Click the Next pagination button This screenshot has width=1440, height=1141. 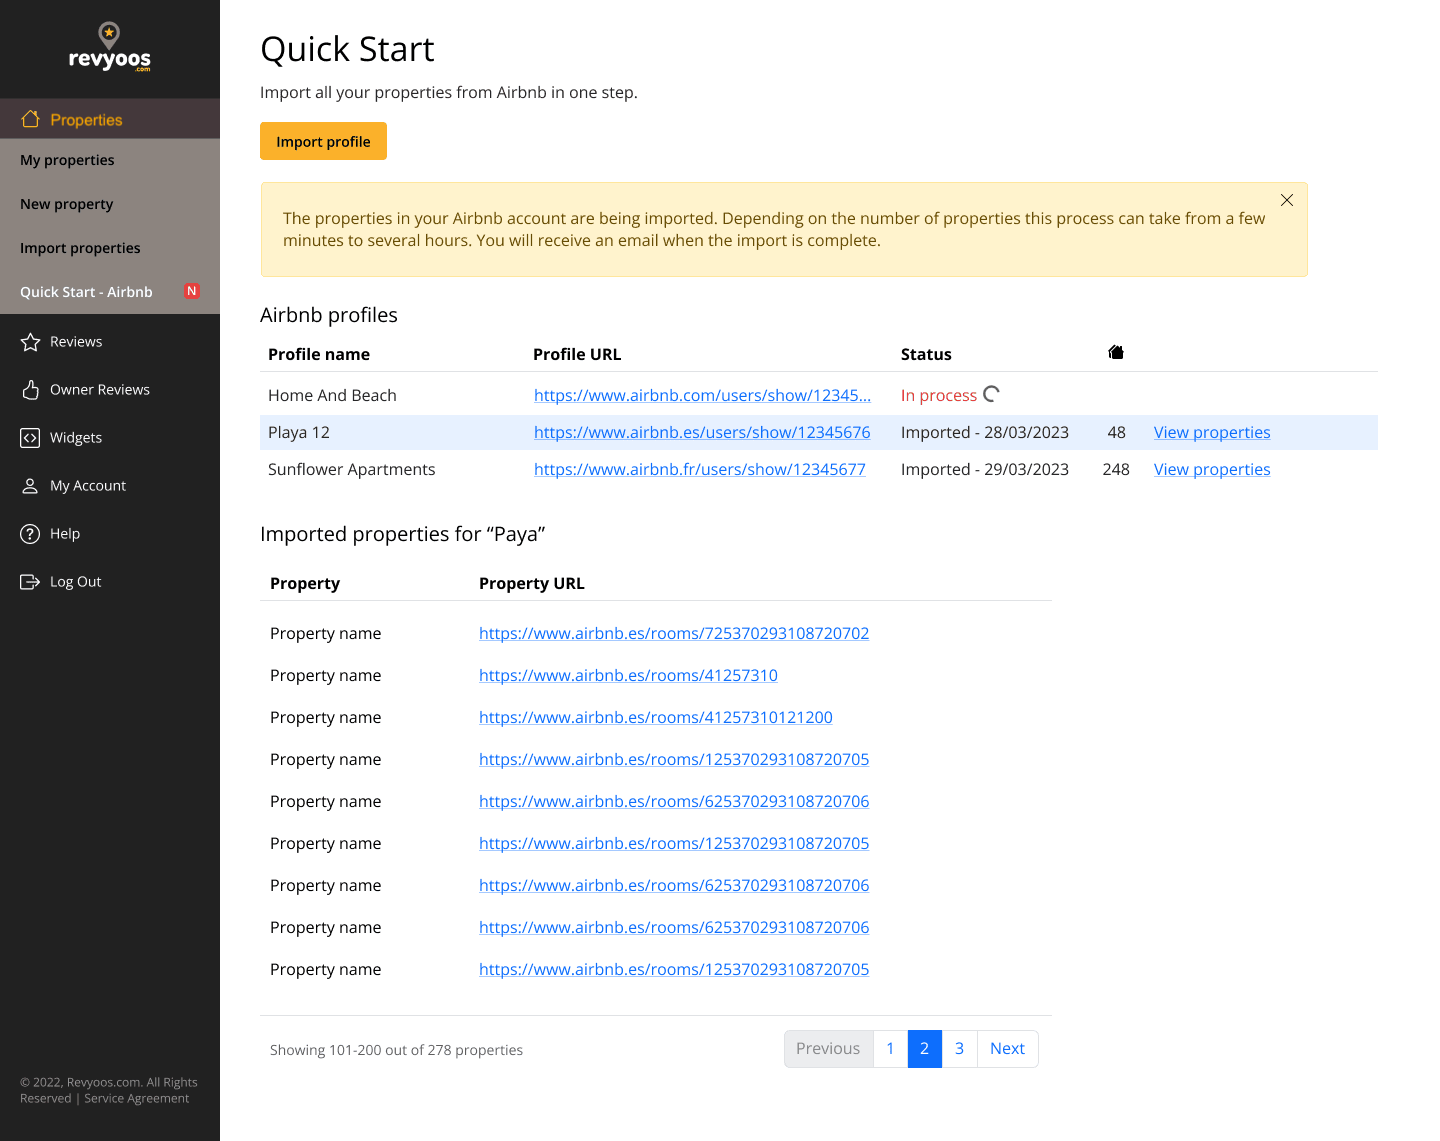tap(1007, 1048)
